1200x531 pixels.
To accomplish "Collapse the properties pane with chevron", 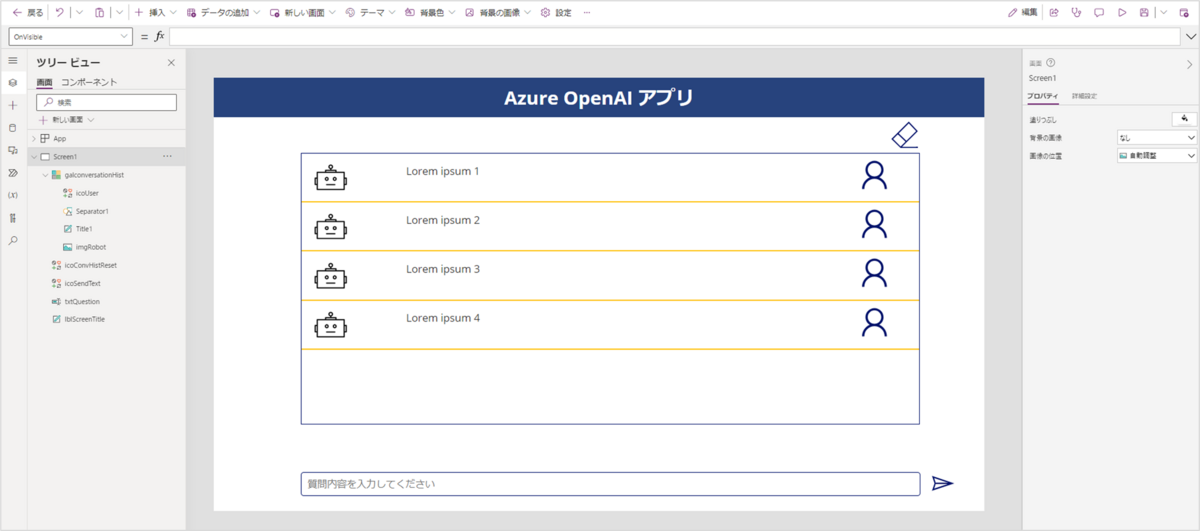I will [x=1189, y=64].
